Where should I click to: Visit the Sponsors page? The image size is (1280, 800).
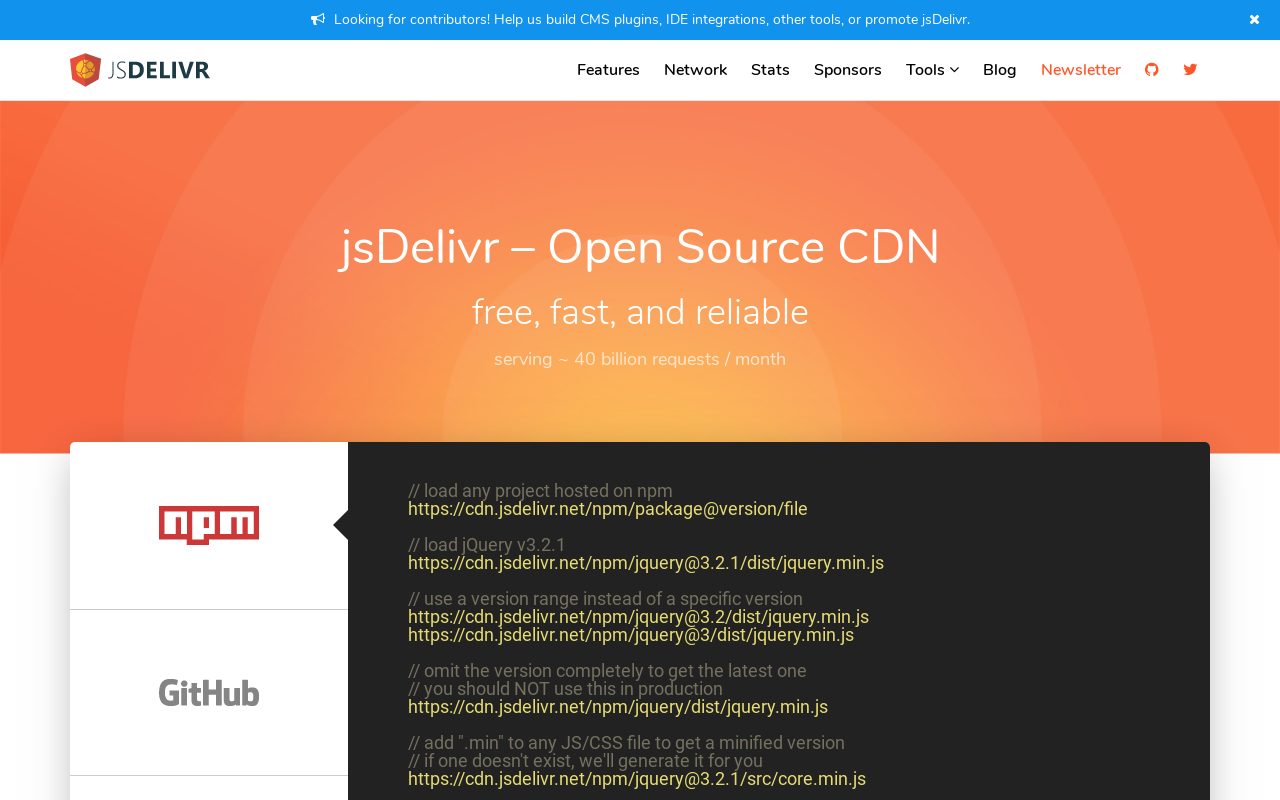tap(848, 70)
